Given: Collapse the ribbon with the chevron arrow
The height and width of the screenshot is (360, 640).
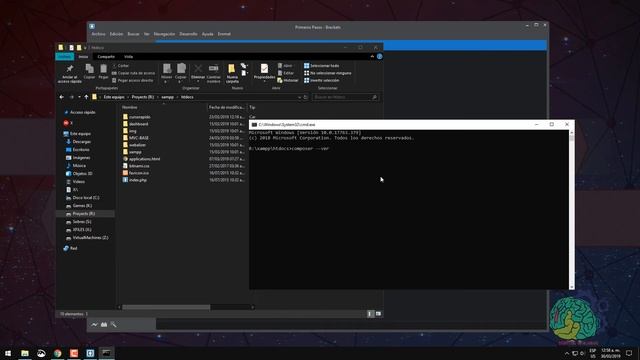Looking at the screenshot, I should click(x=372, y=57).
